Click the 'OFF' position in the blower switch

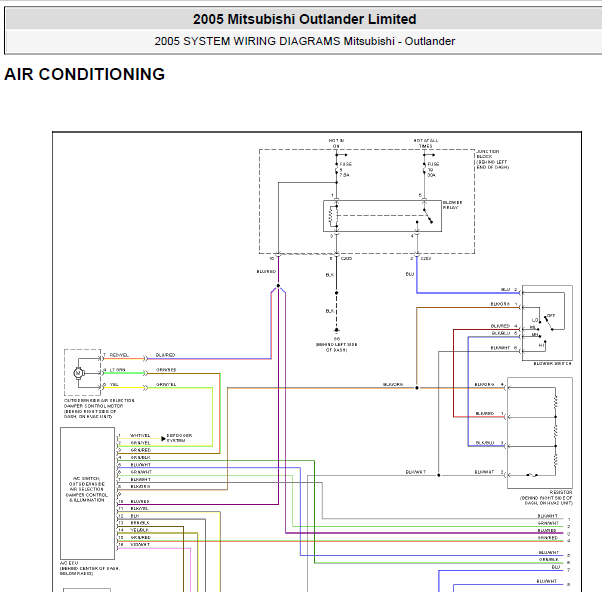tap(551, 316)
